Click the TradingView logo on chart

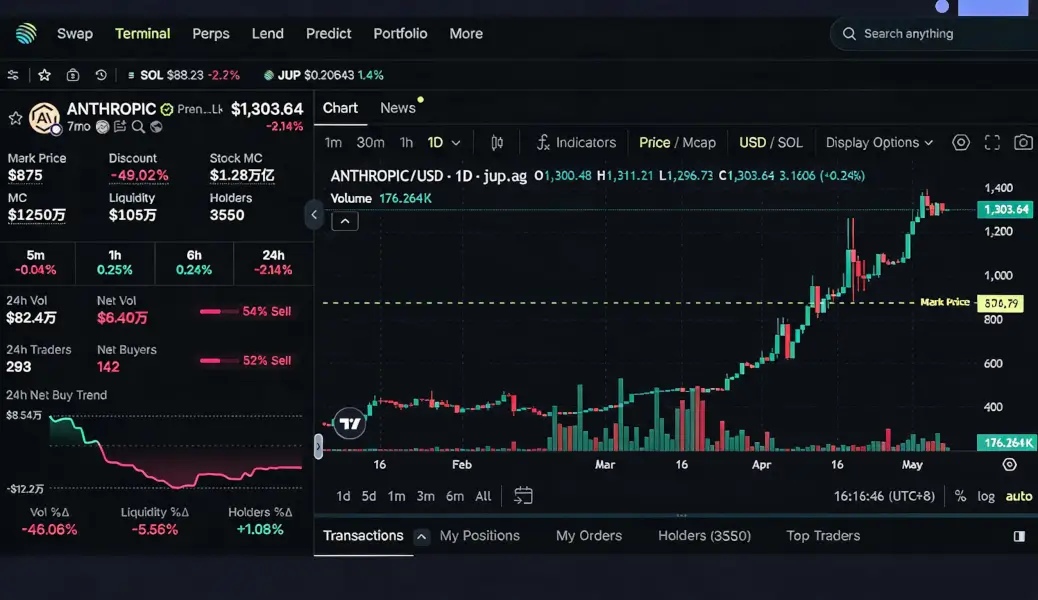point(350,424)
